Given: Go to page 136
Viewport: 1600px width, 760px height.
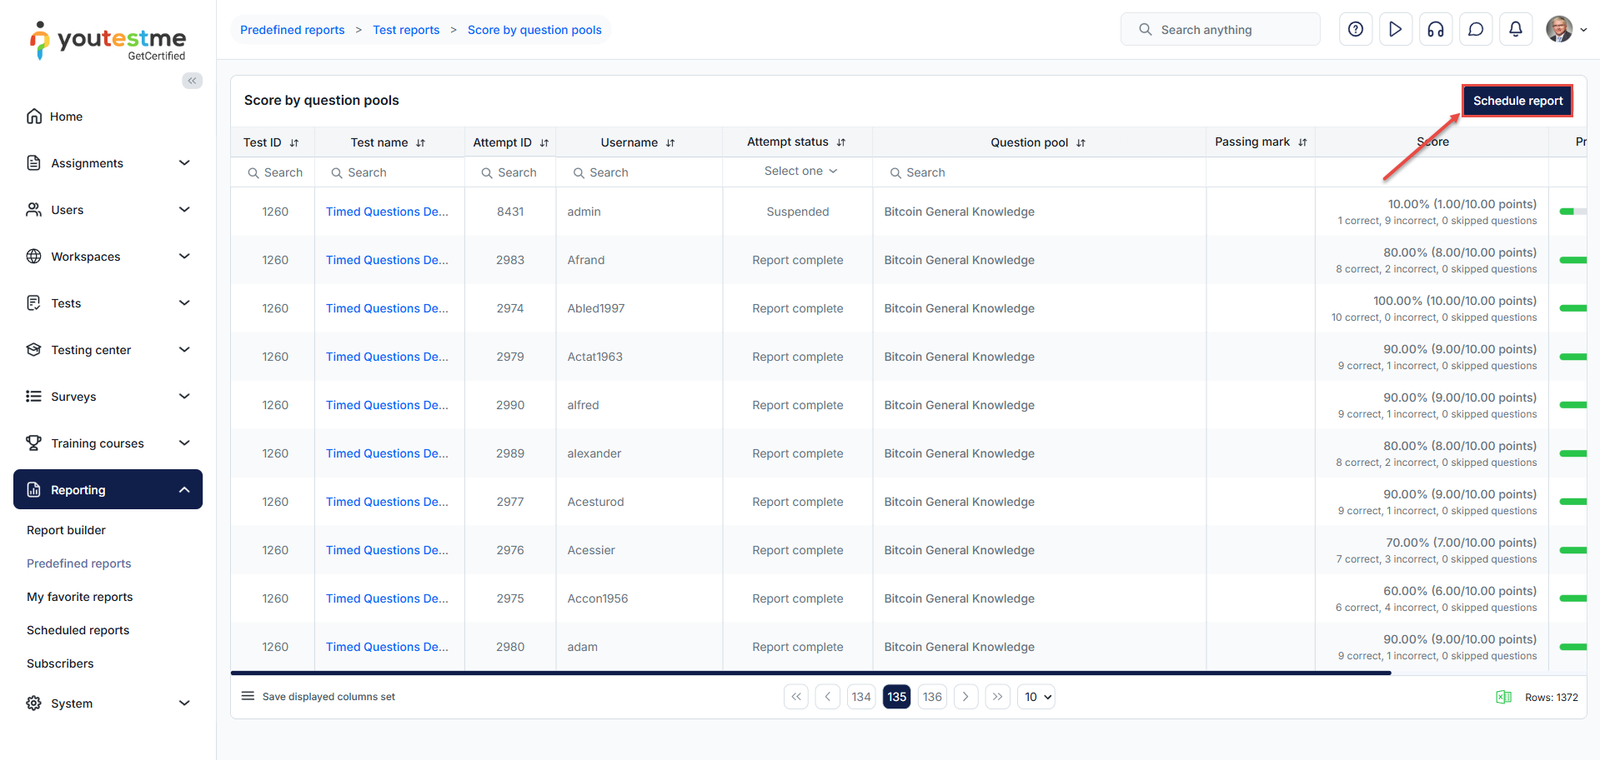Looking at the screenshot, I should 932,697.
